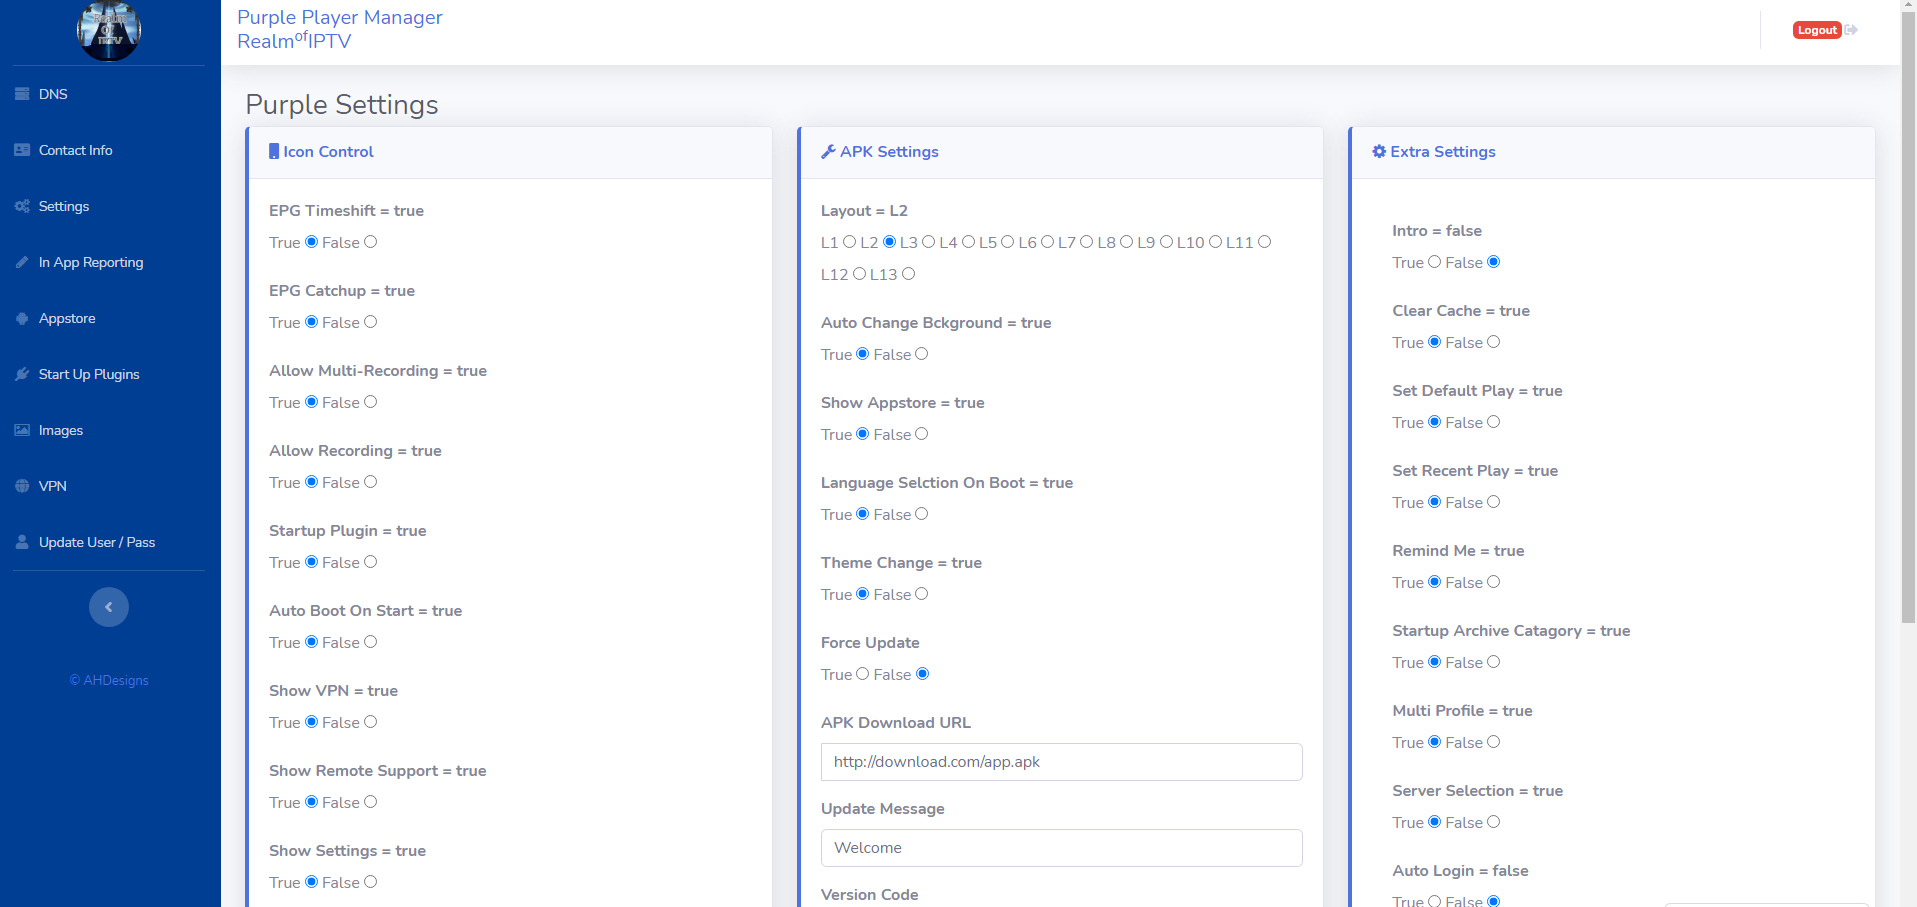Set Remind Me to False
Screen dimensions: 1917x907
coord(1494,582)
